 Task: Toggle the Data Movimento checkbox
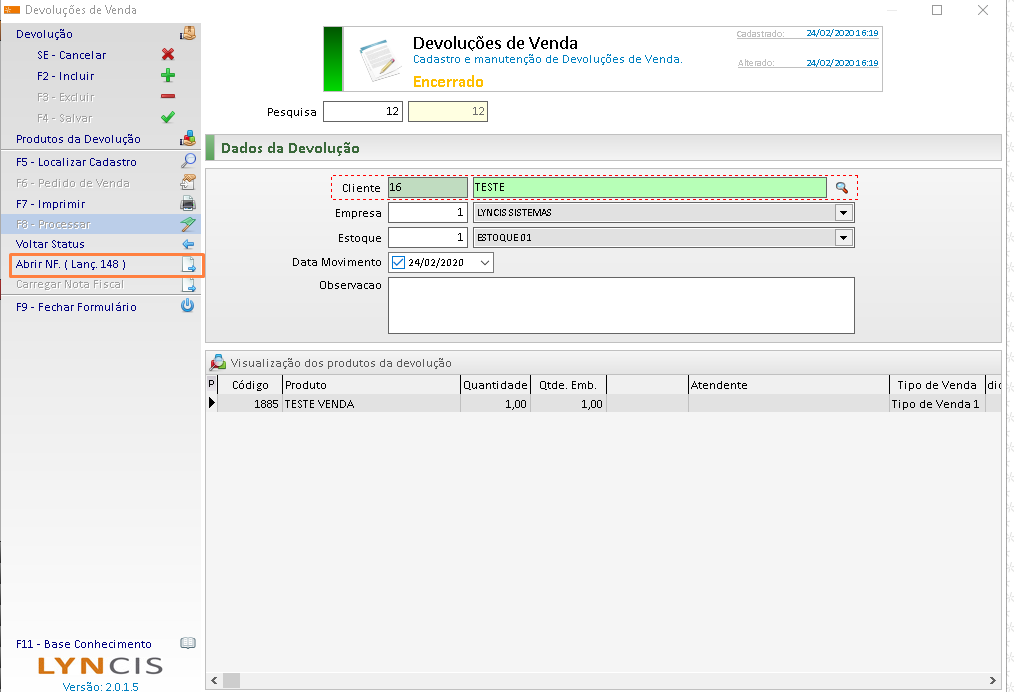tap(398, 262)
